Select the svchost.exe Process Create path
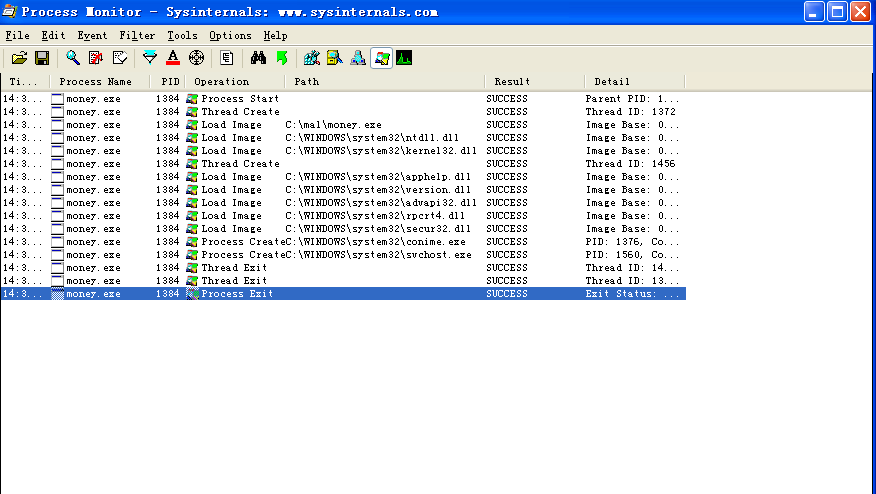 (379, 255)
